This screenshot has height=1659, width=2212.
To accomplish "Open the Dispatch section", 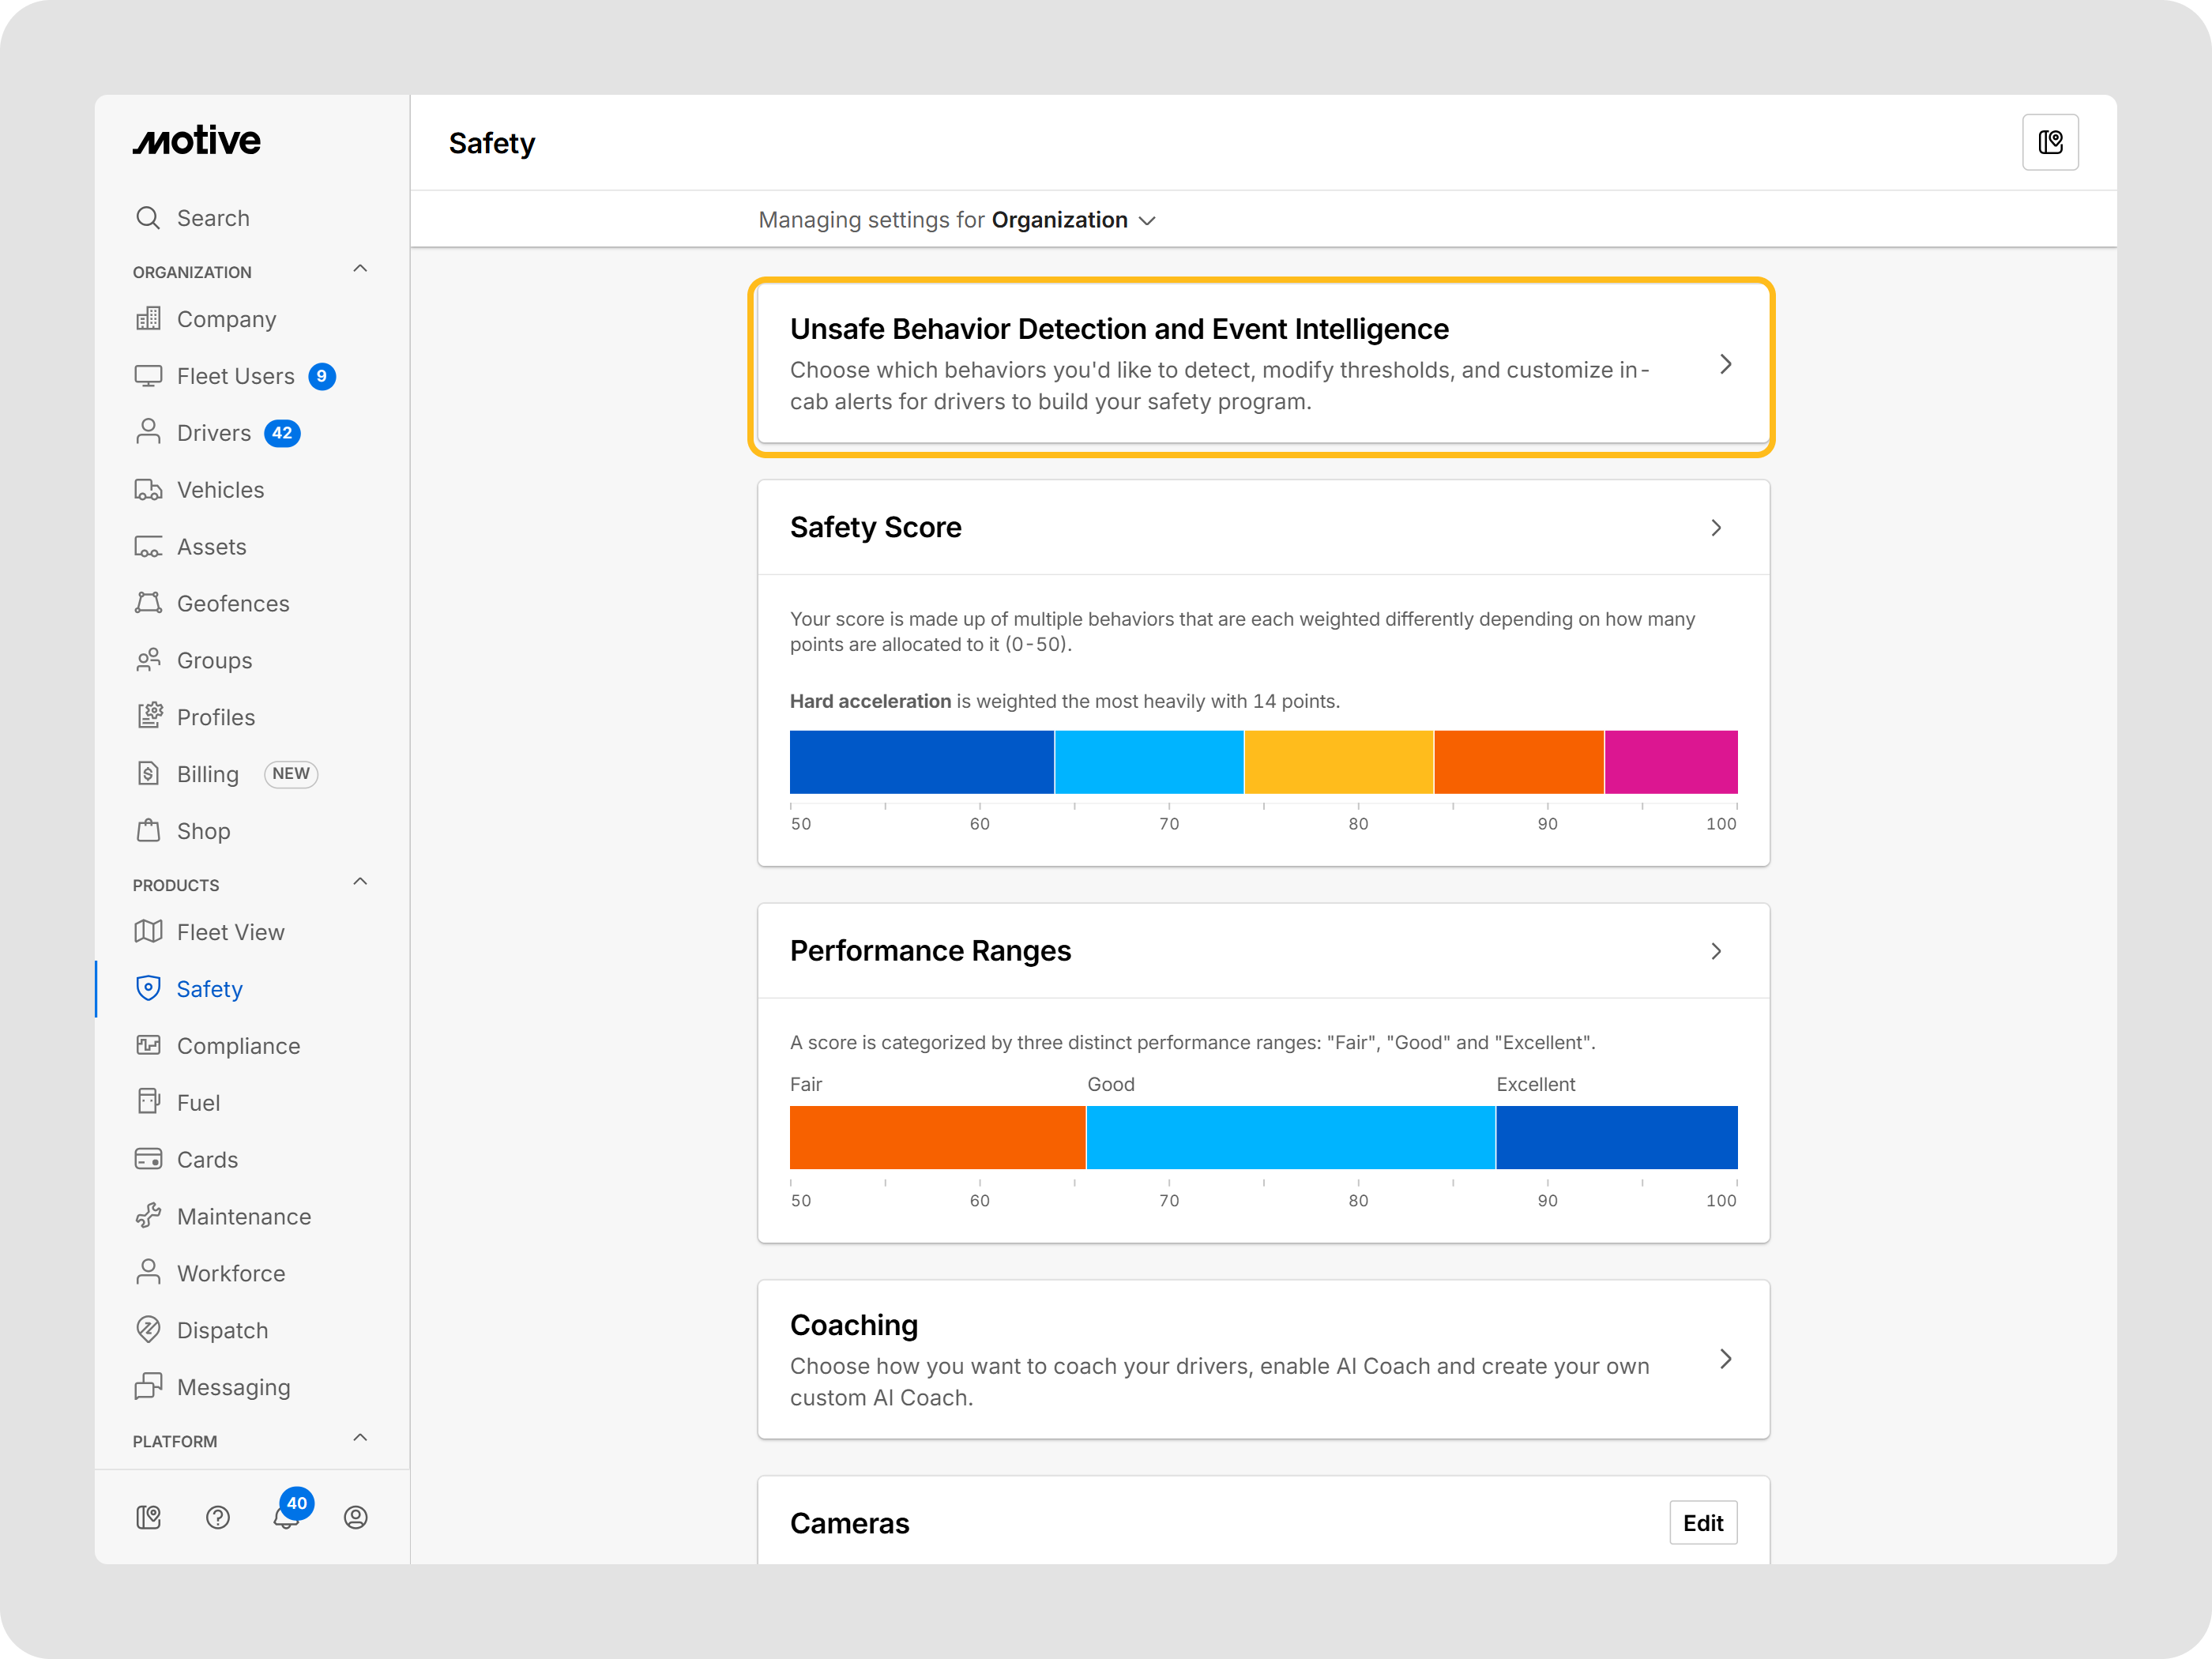I will (x=222, y=1330).
